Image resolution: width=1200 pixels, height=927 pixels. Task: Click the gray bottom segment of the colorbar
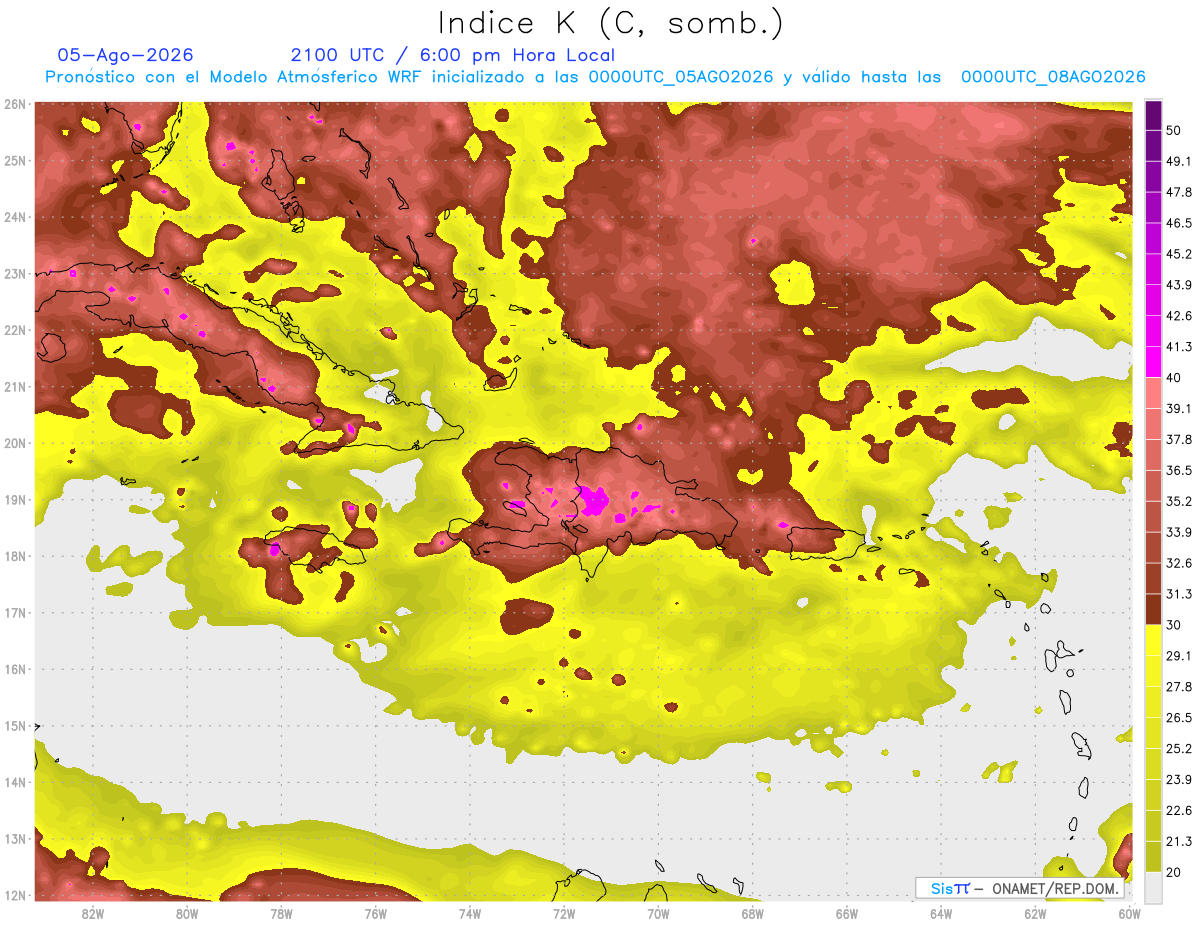coord(1153,887)
